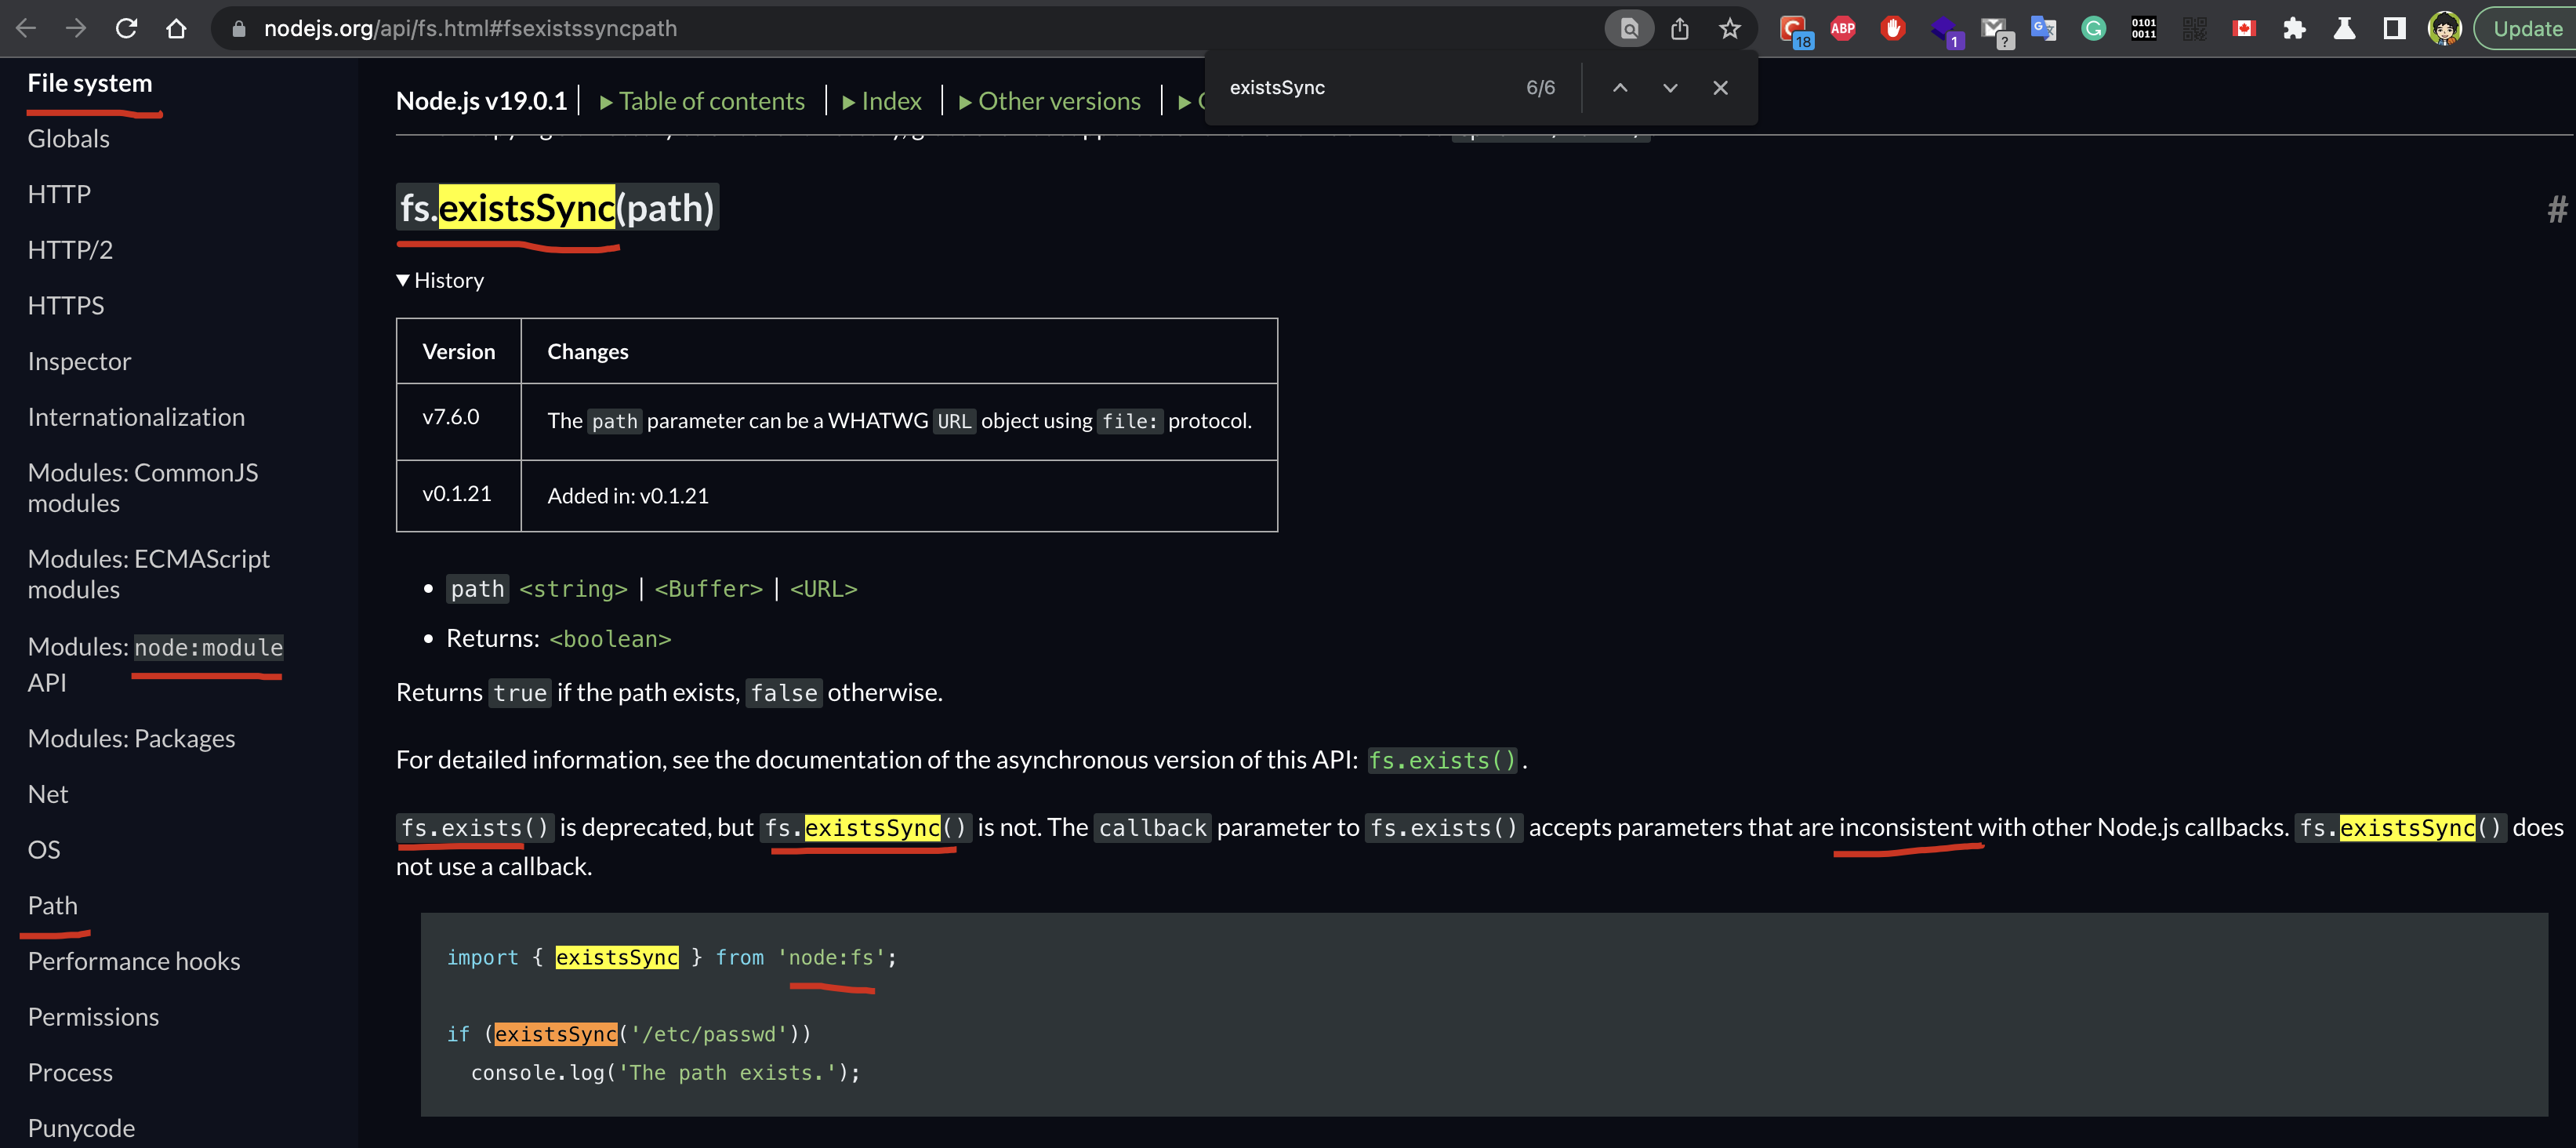The image size is (2576, 1148).
Task: Collapse the History disclosure triangle
Action: click(402, 281)
